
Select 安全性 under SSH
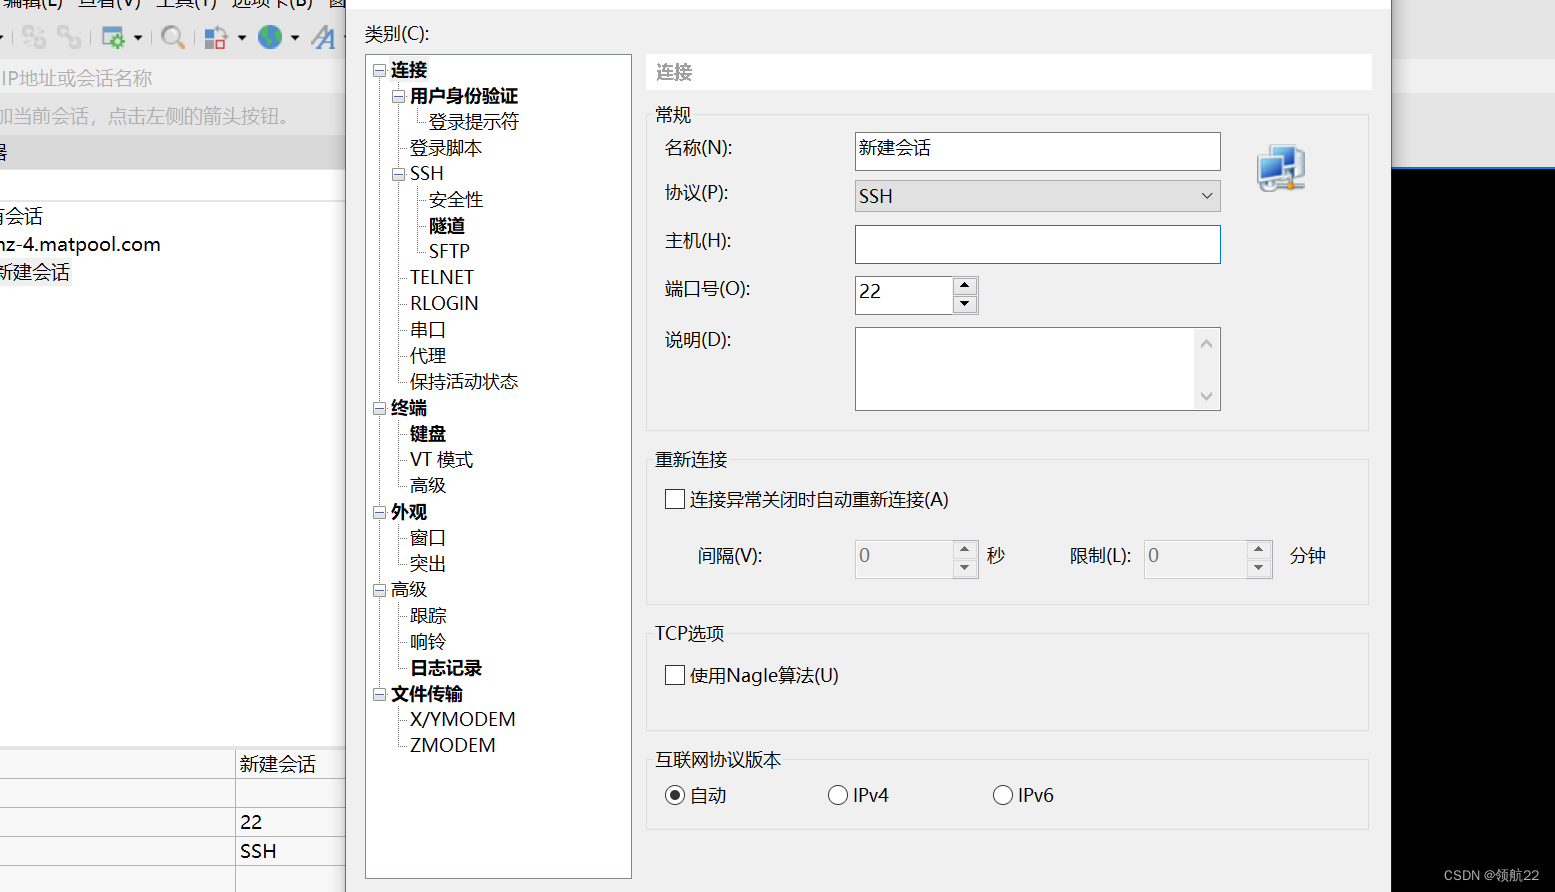[456, 200]
